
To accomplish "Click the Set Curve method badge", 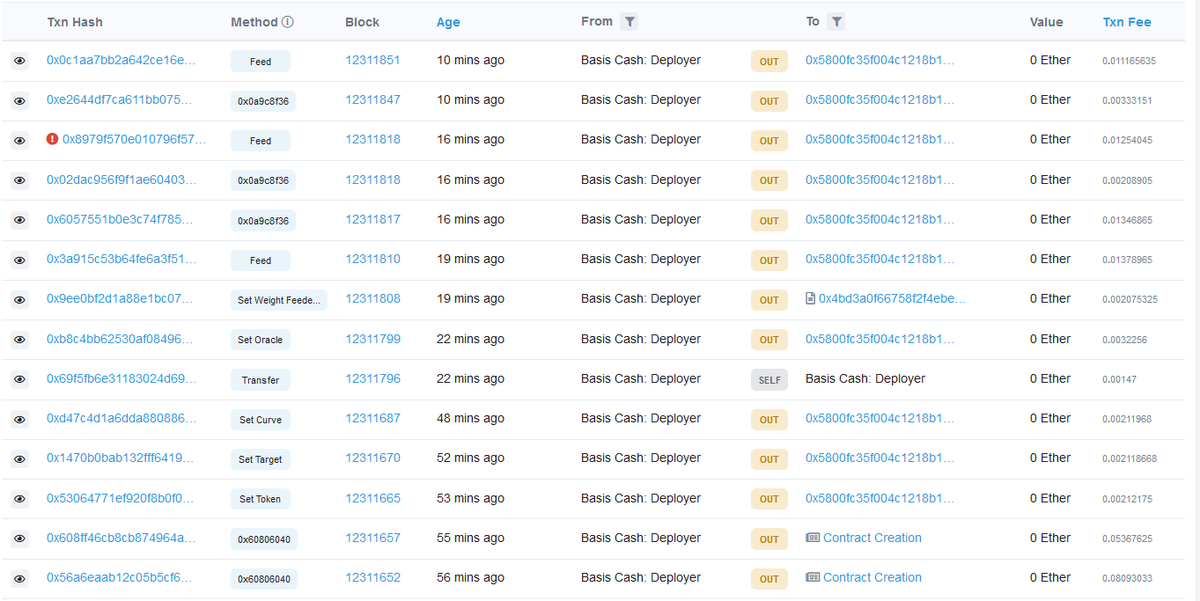I will pyautogui.click(x=260, y=420).
